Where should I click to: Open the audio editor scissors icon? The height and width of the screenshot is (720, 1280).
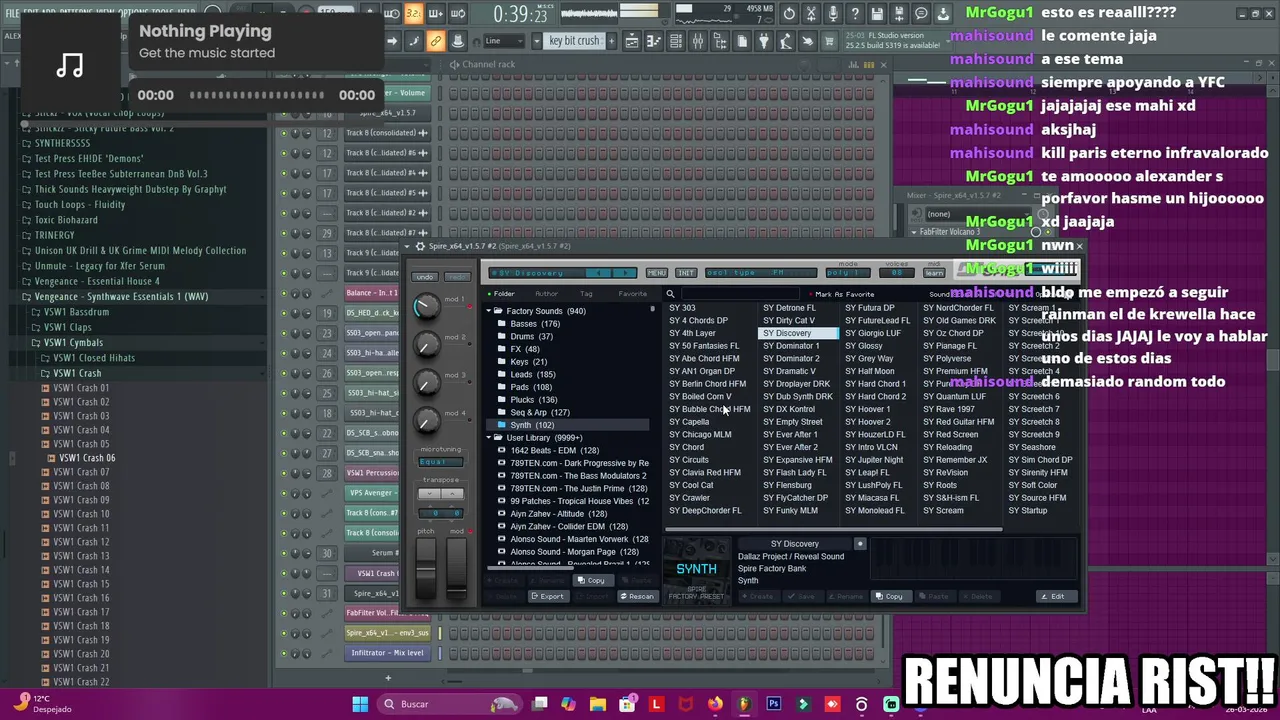pos(811,14)
